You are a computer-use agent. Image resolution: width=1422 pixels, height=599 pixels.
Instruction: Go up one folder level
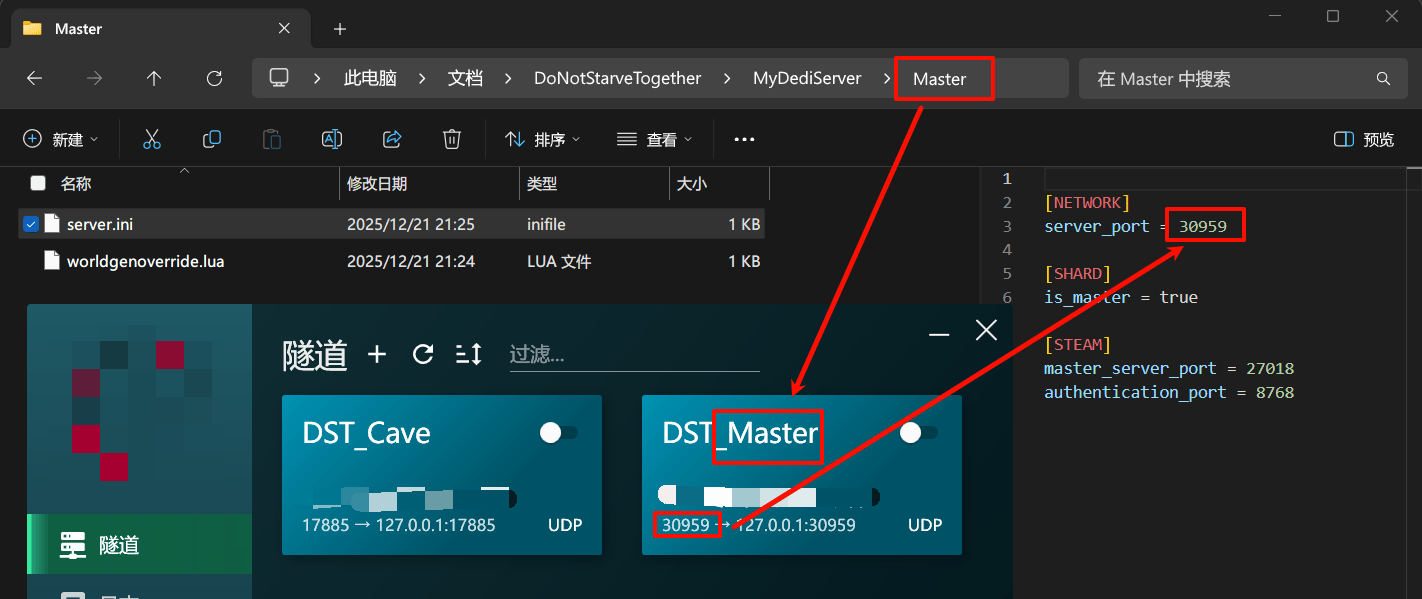pos(154,78)
